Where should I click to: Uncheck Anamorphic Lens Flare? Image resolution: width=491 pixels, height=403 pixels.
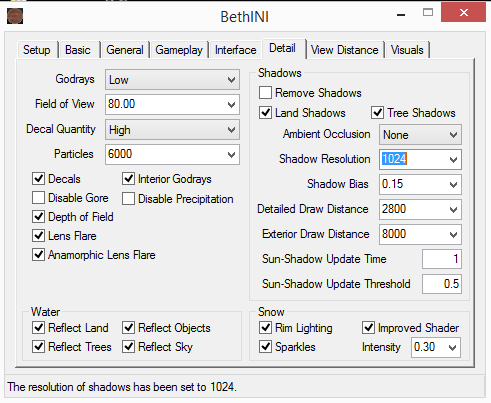tap(38, 255)
